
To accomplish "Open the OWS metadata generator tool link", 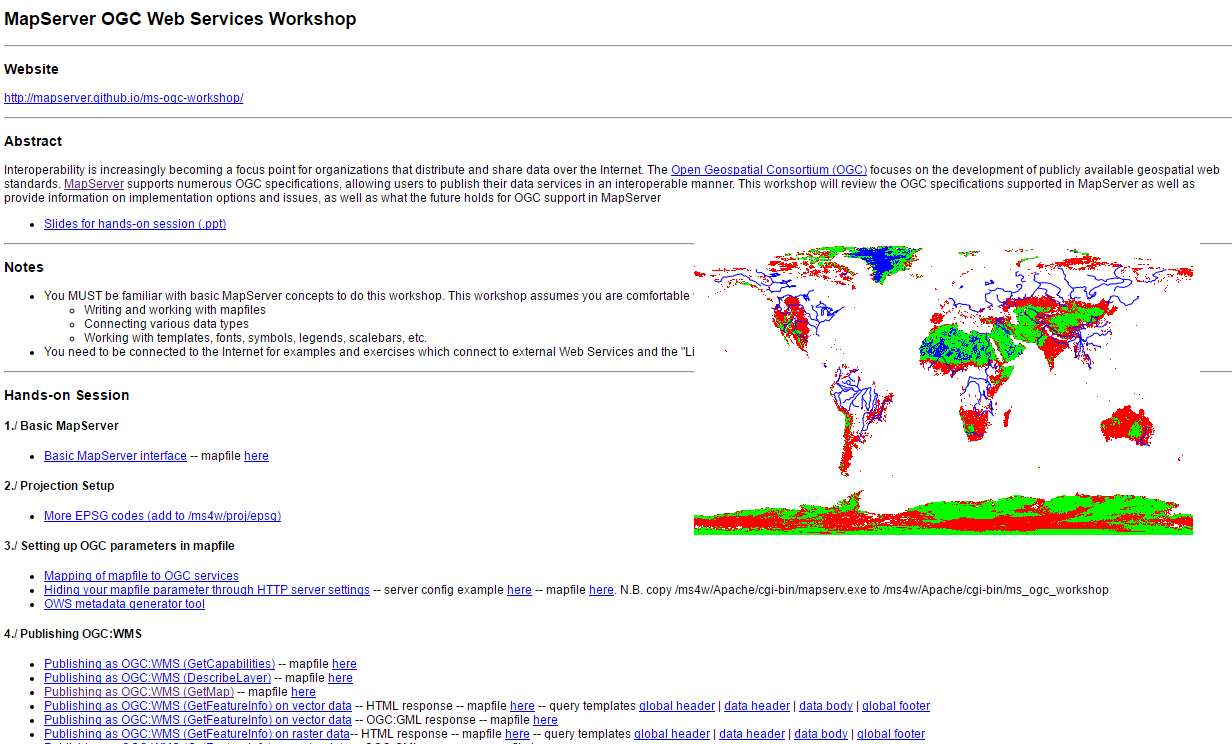I will pyautogui.click(x=124, y=604).
